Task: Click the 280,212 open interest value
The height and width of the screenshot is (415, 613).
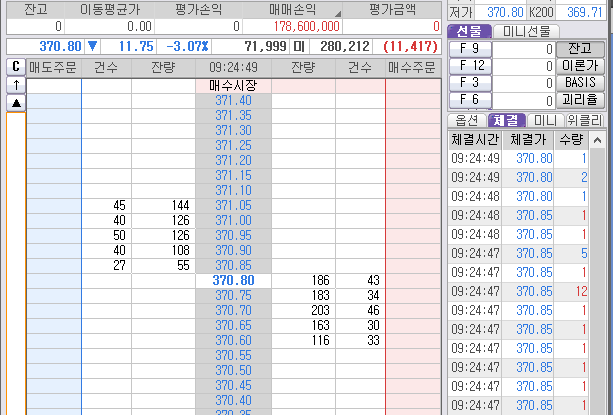Action: pos(345,47)
